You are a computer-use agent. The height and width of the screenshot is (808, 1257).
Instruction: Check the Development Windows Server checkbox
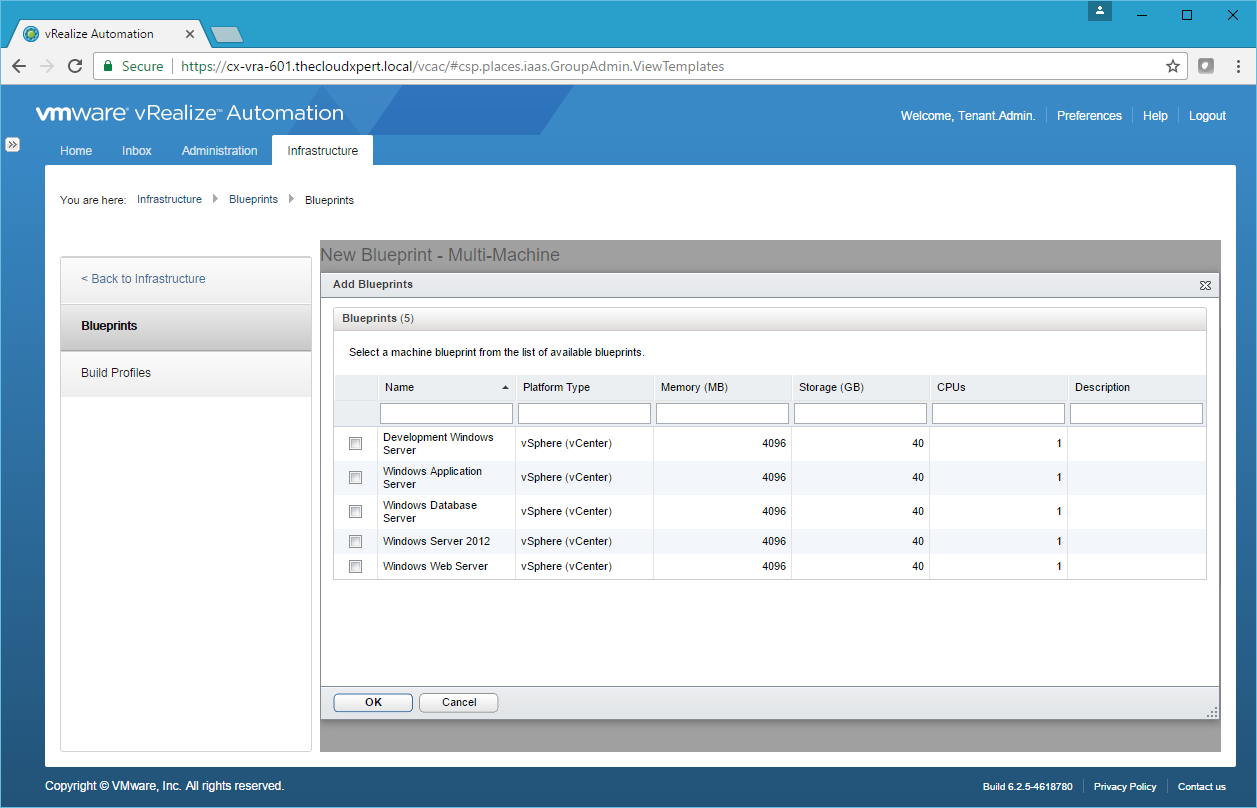(355, 444)
